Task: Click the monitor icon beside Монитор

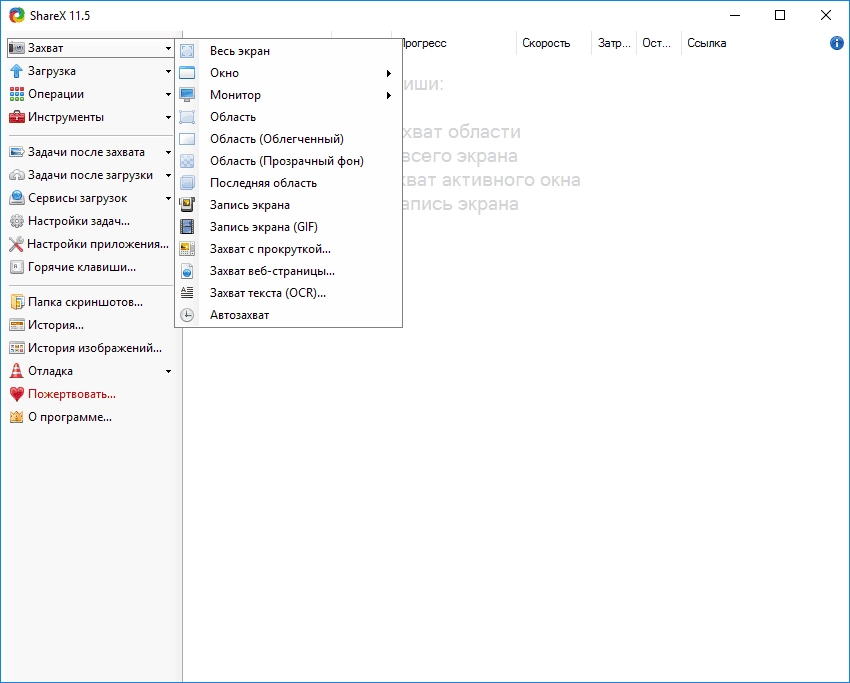Action: tap(187, 95)
